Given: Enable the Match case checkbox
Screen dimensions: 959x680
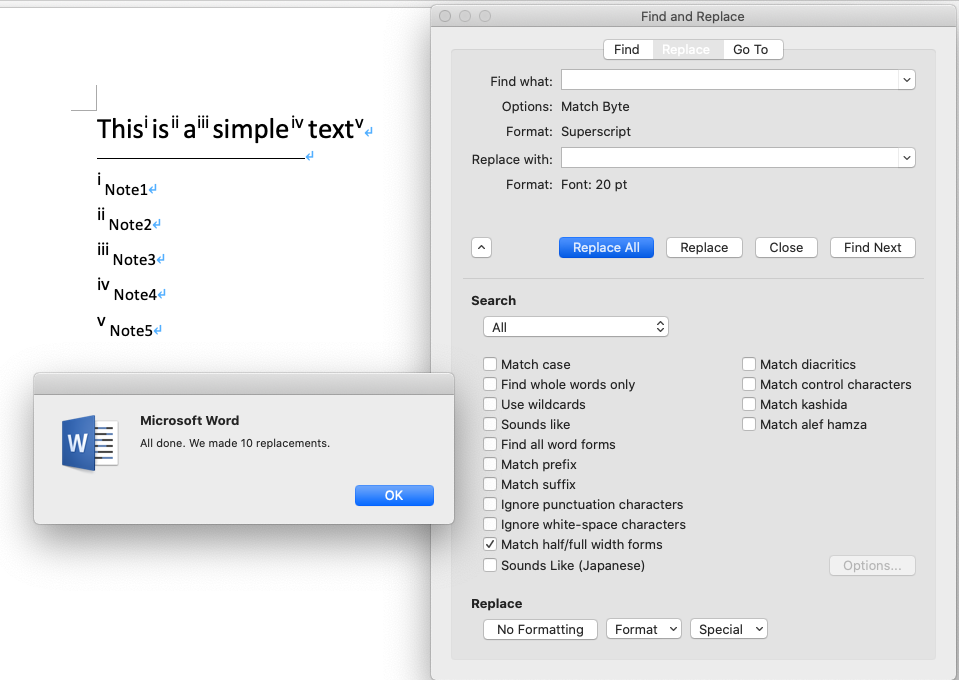Looking at the screenshot, I should (490, 364).
